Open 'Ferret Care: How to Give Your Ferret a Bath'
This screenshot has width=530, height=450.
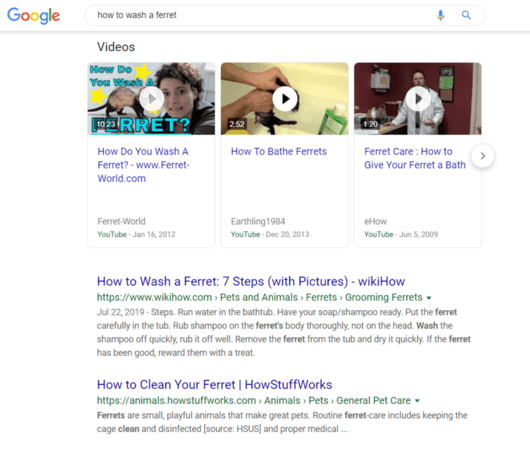tap(415, 158)
